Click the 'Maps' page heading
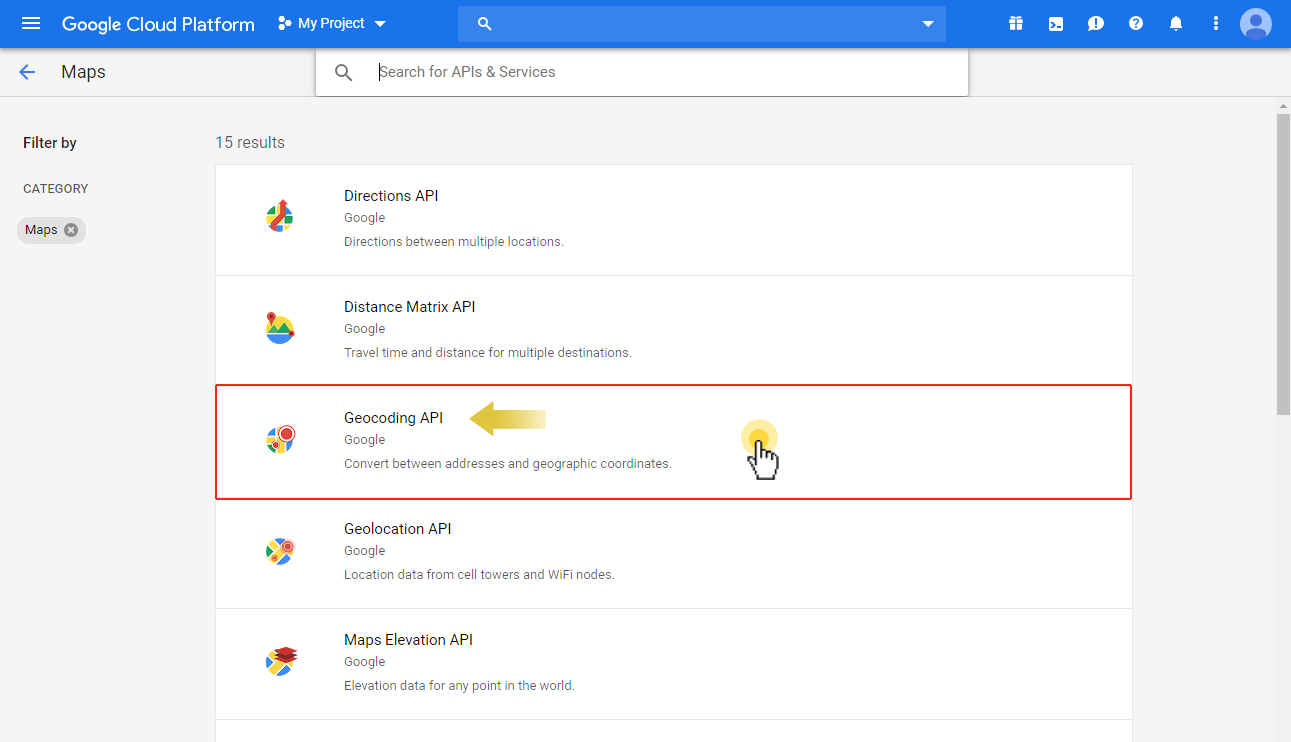 point(83,72)
